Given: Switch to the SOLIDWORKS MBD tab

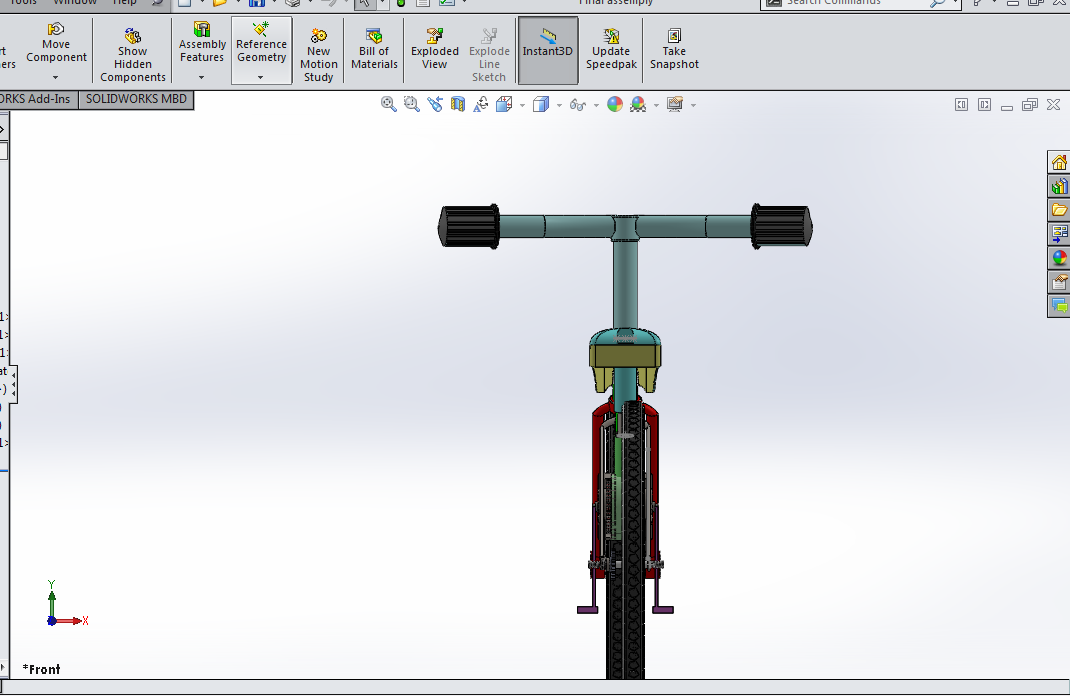Looking at the screenshot, I should tap(136, 99).
